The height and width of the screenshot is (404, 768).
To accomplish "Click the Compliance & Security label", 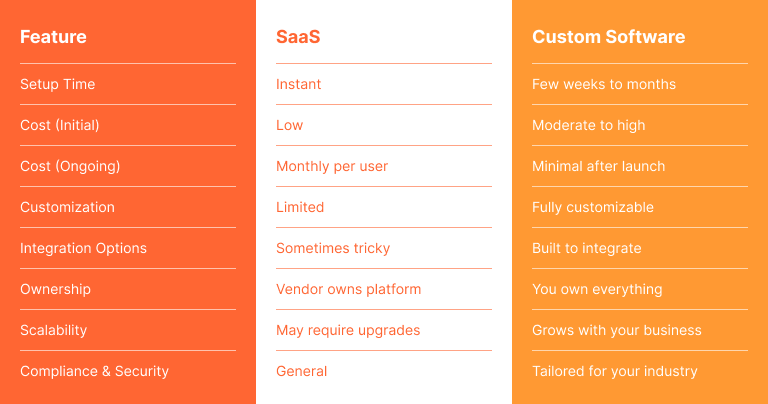I will click(94, 371).
